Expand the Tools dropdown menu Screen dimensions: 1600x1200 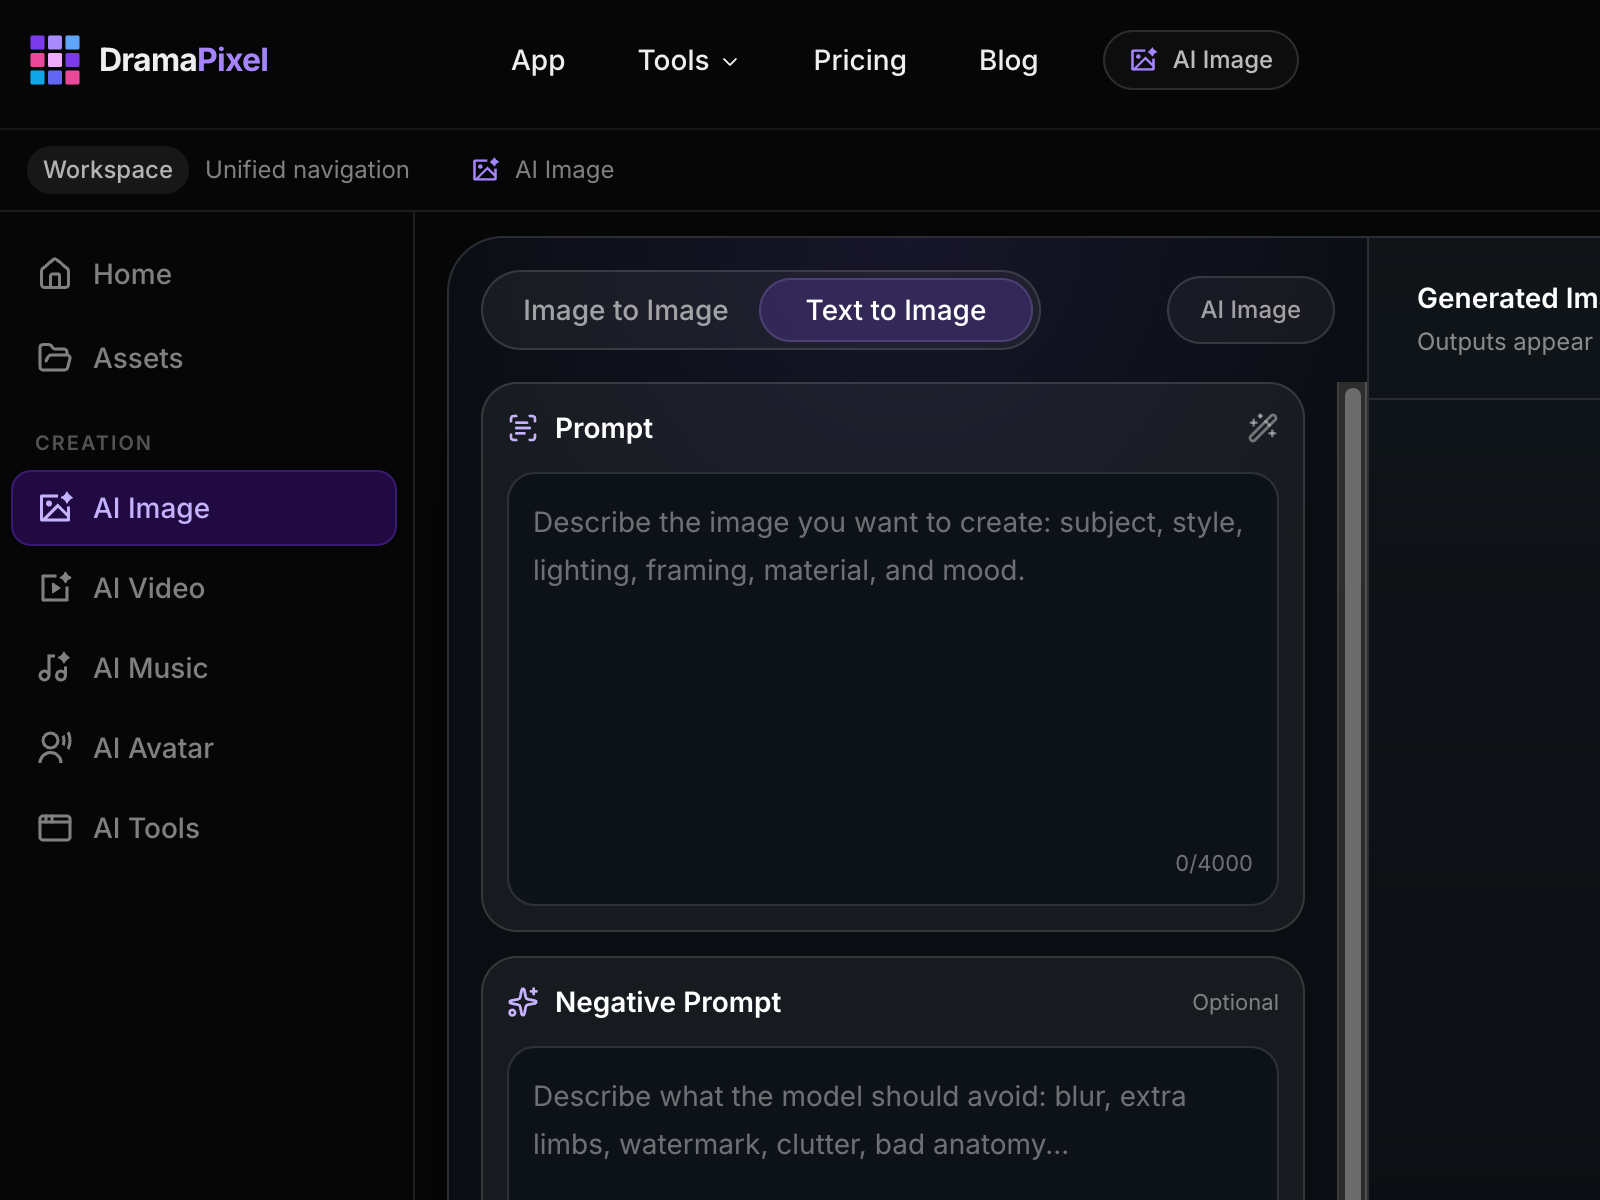pyautogui.click(x=688, y=60)
